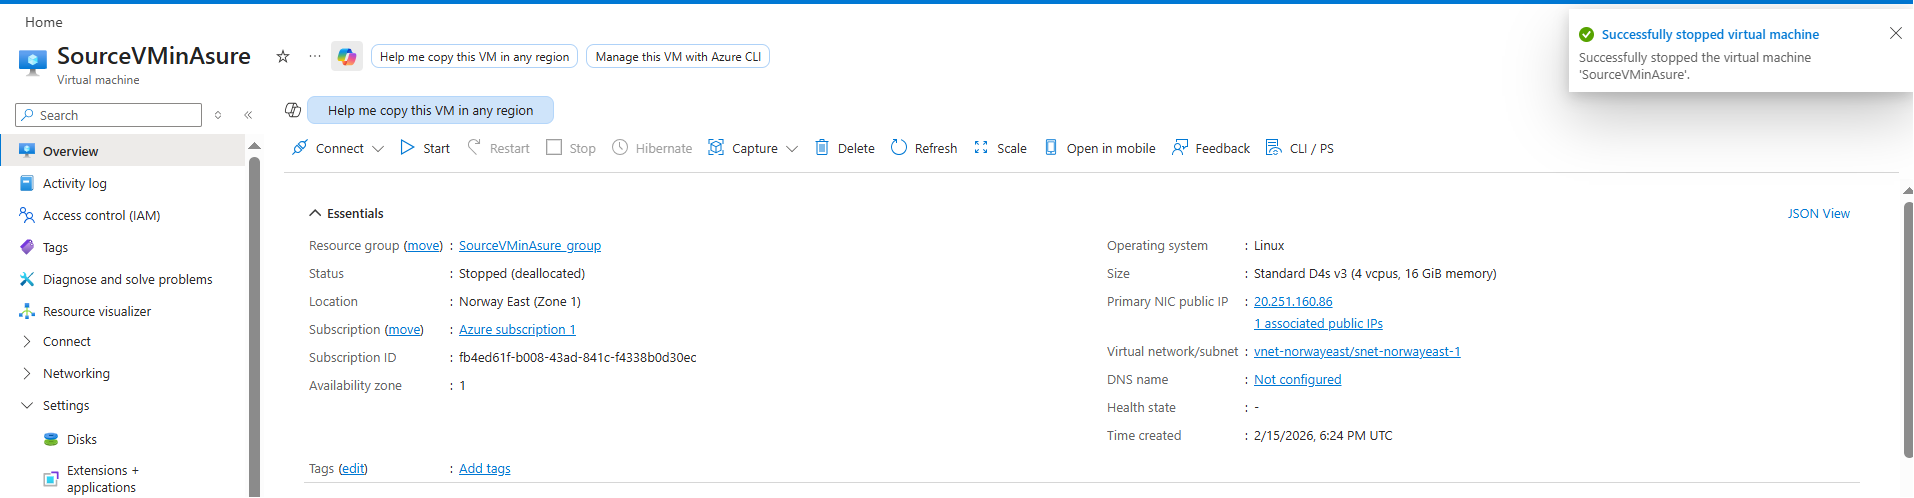Click Open in mobile
This screenshot has height=498, width=1914.
(1100, 148)
